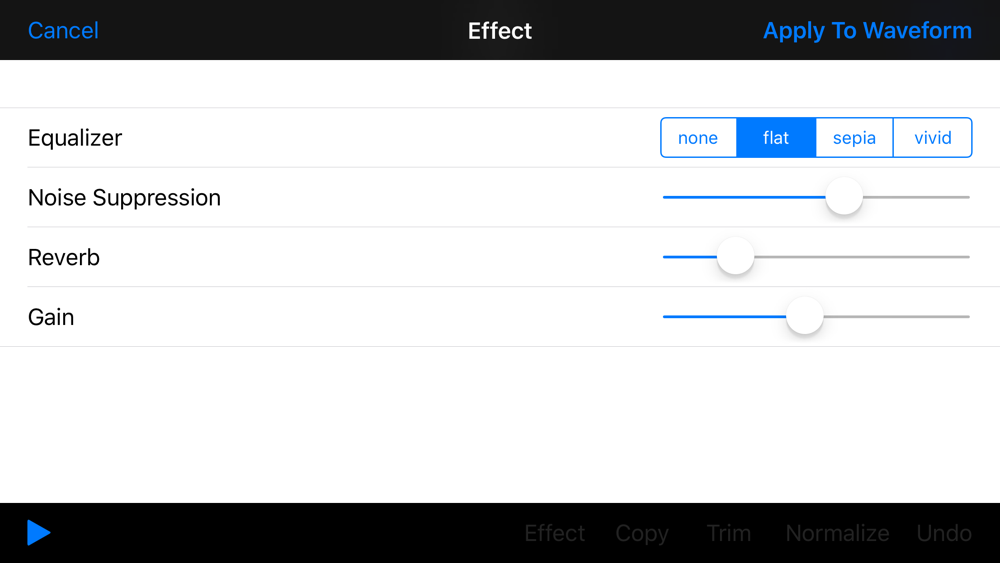The height and width of the screenshot is (563, 1000).
Task: Click the left end of the Noise Suppression track
Action: coord(666,197)
